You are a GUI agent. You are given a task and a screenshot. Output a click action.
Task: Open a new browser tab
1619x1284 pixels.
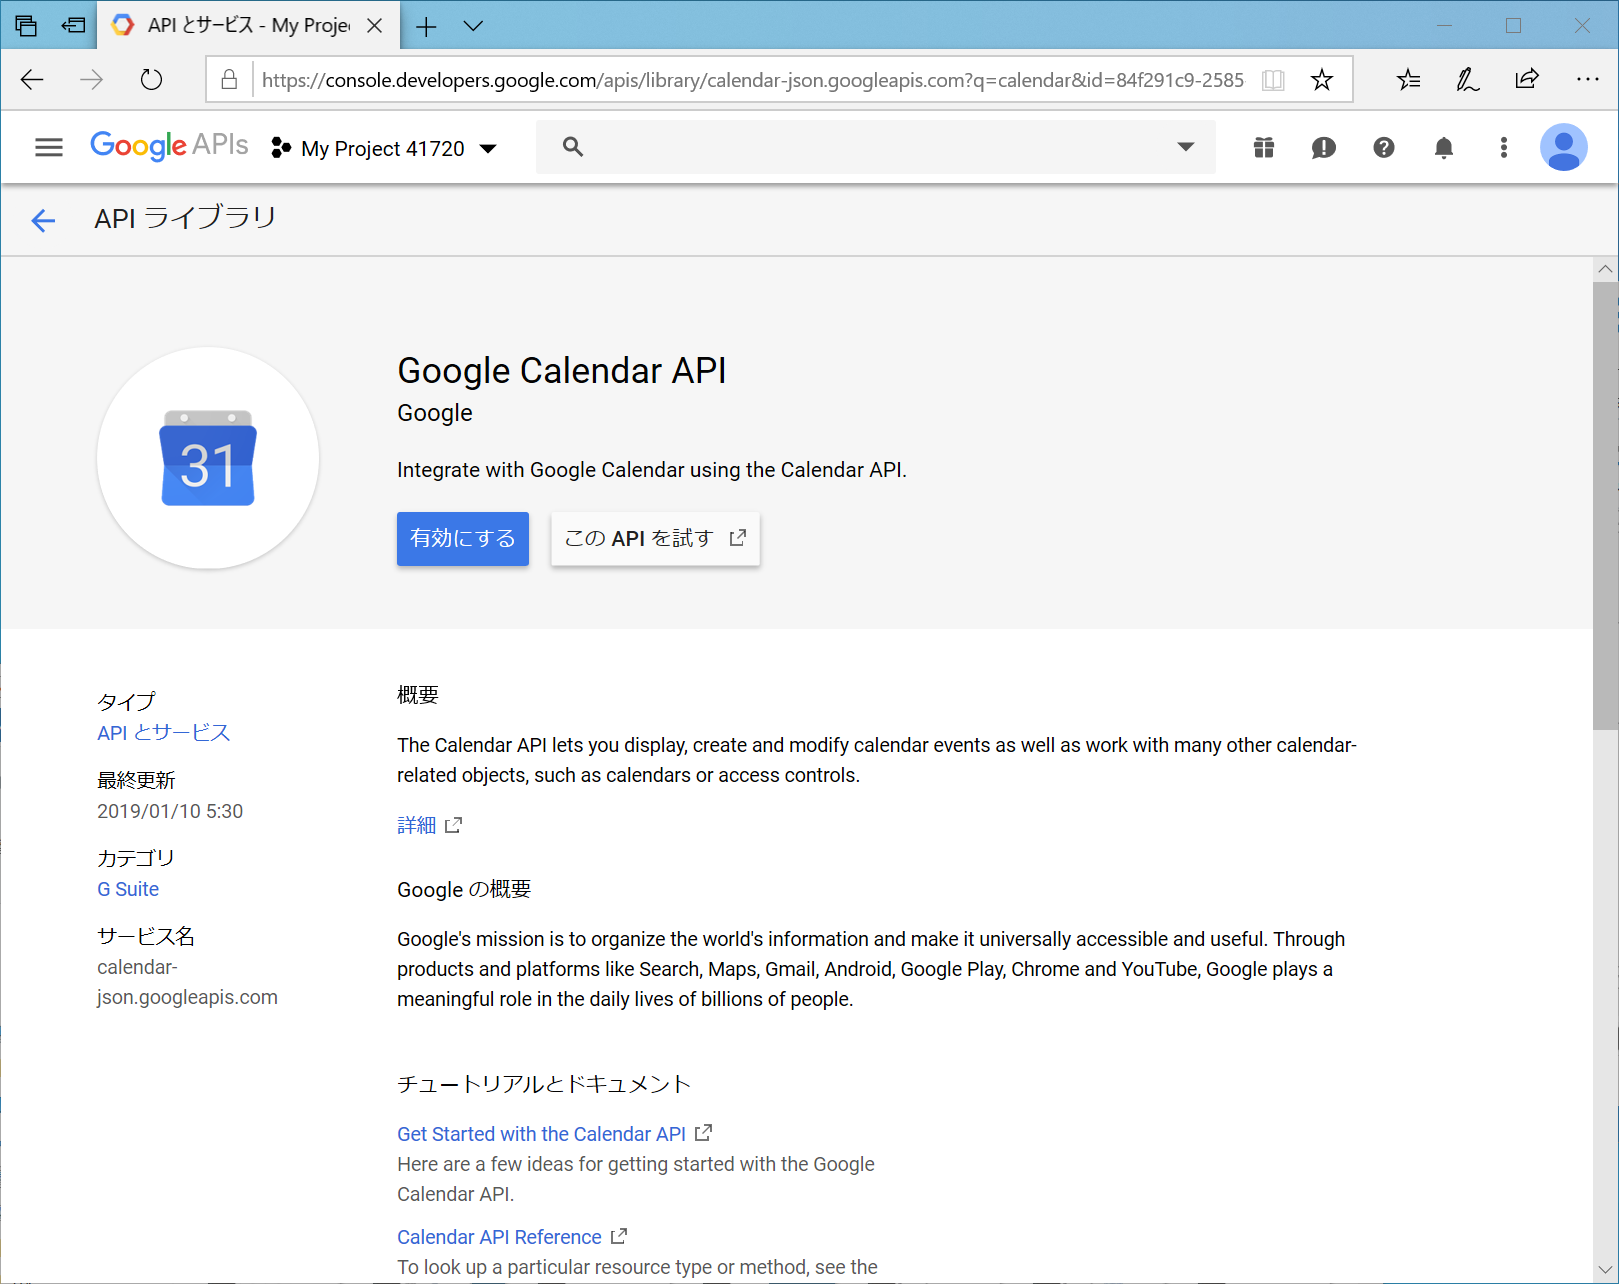coord(426,26)
